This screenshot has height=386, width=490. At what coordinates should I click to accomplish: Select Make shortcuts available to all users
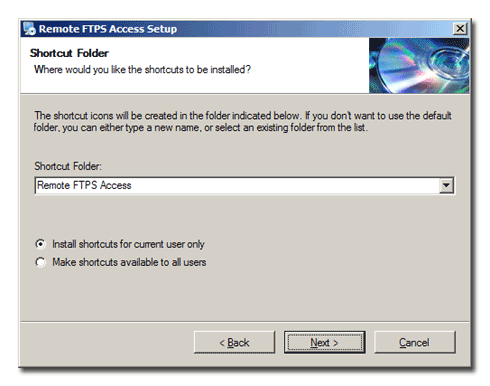[x=40, y=262]
